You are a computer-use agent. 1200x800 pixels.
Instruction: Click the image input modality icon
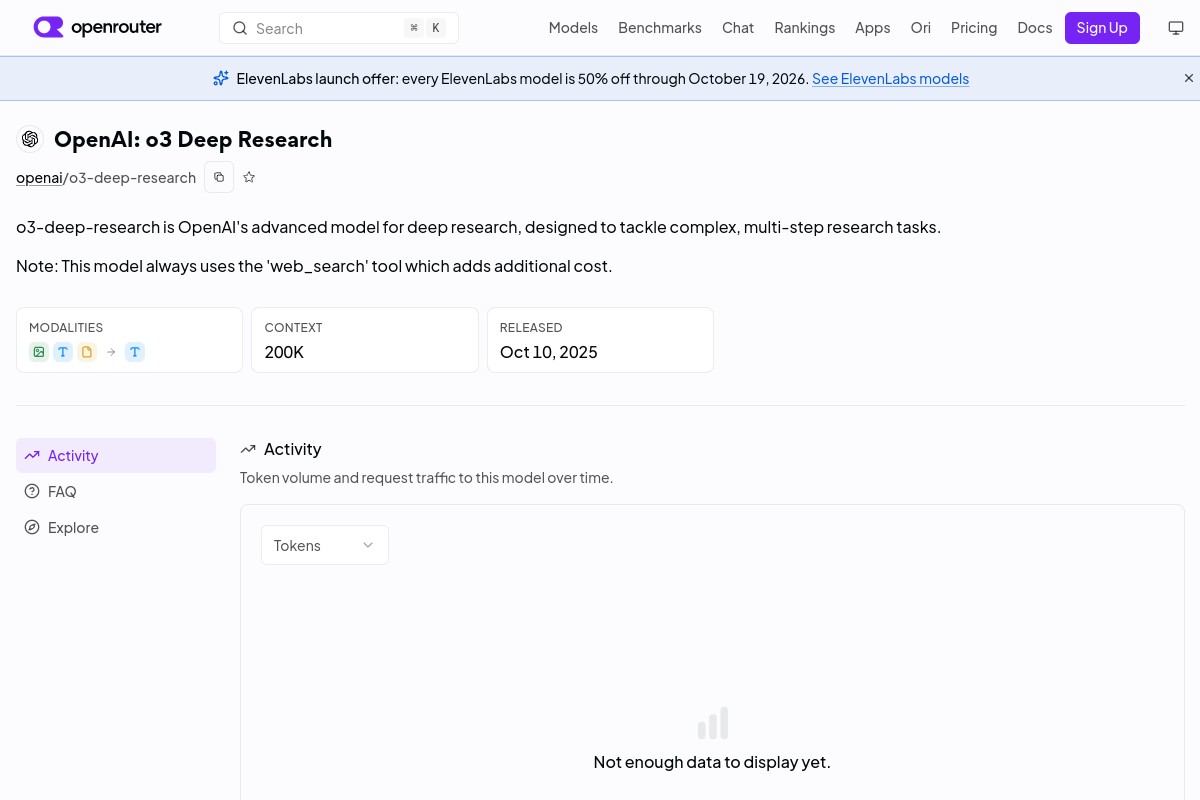click(x=39, y=352)
